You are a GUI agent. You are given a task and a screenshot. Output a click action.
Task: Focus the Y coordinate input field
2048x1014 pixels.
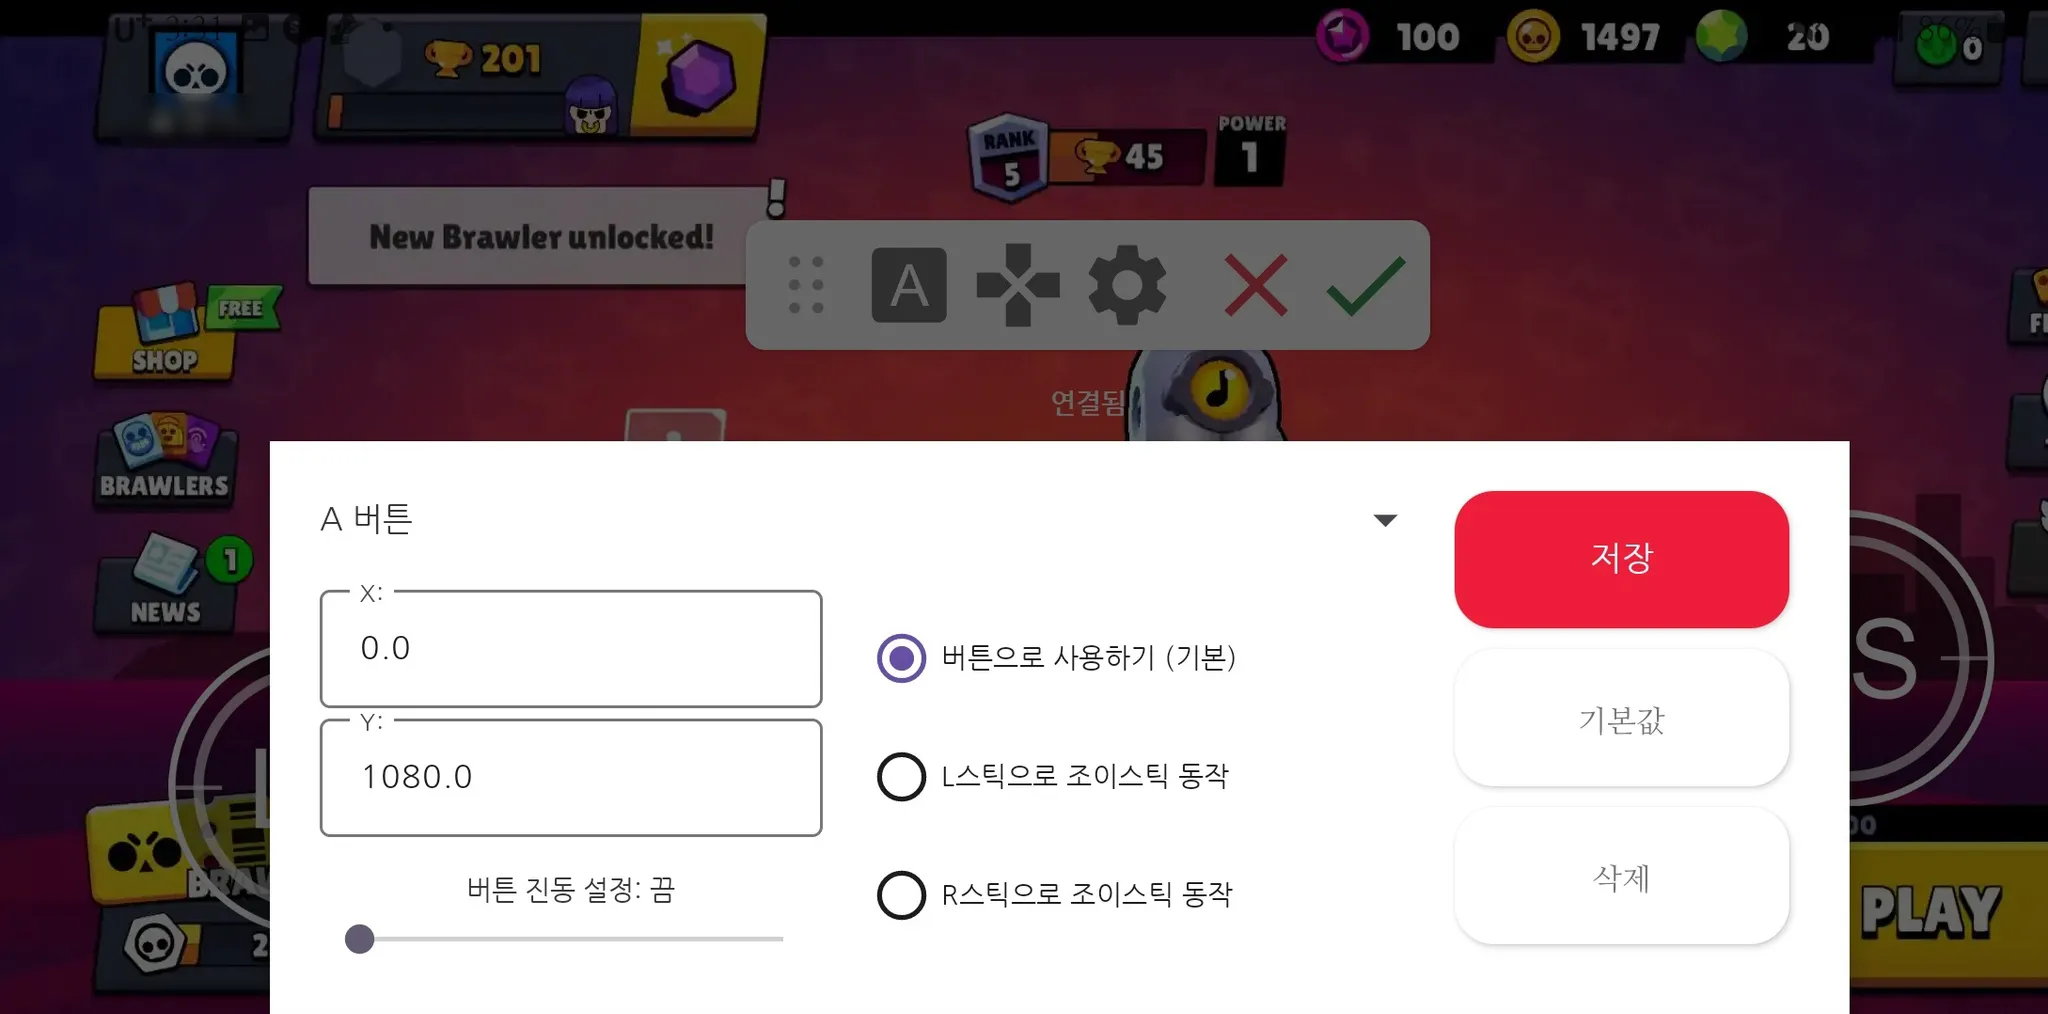click(571, 777)
